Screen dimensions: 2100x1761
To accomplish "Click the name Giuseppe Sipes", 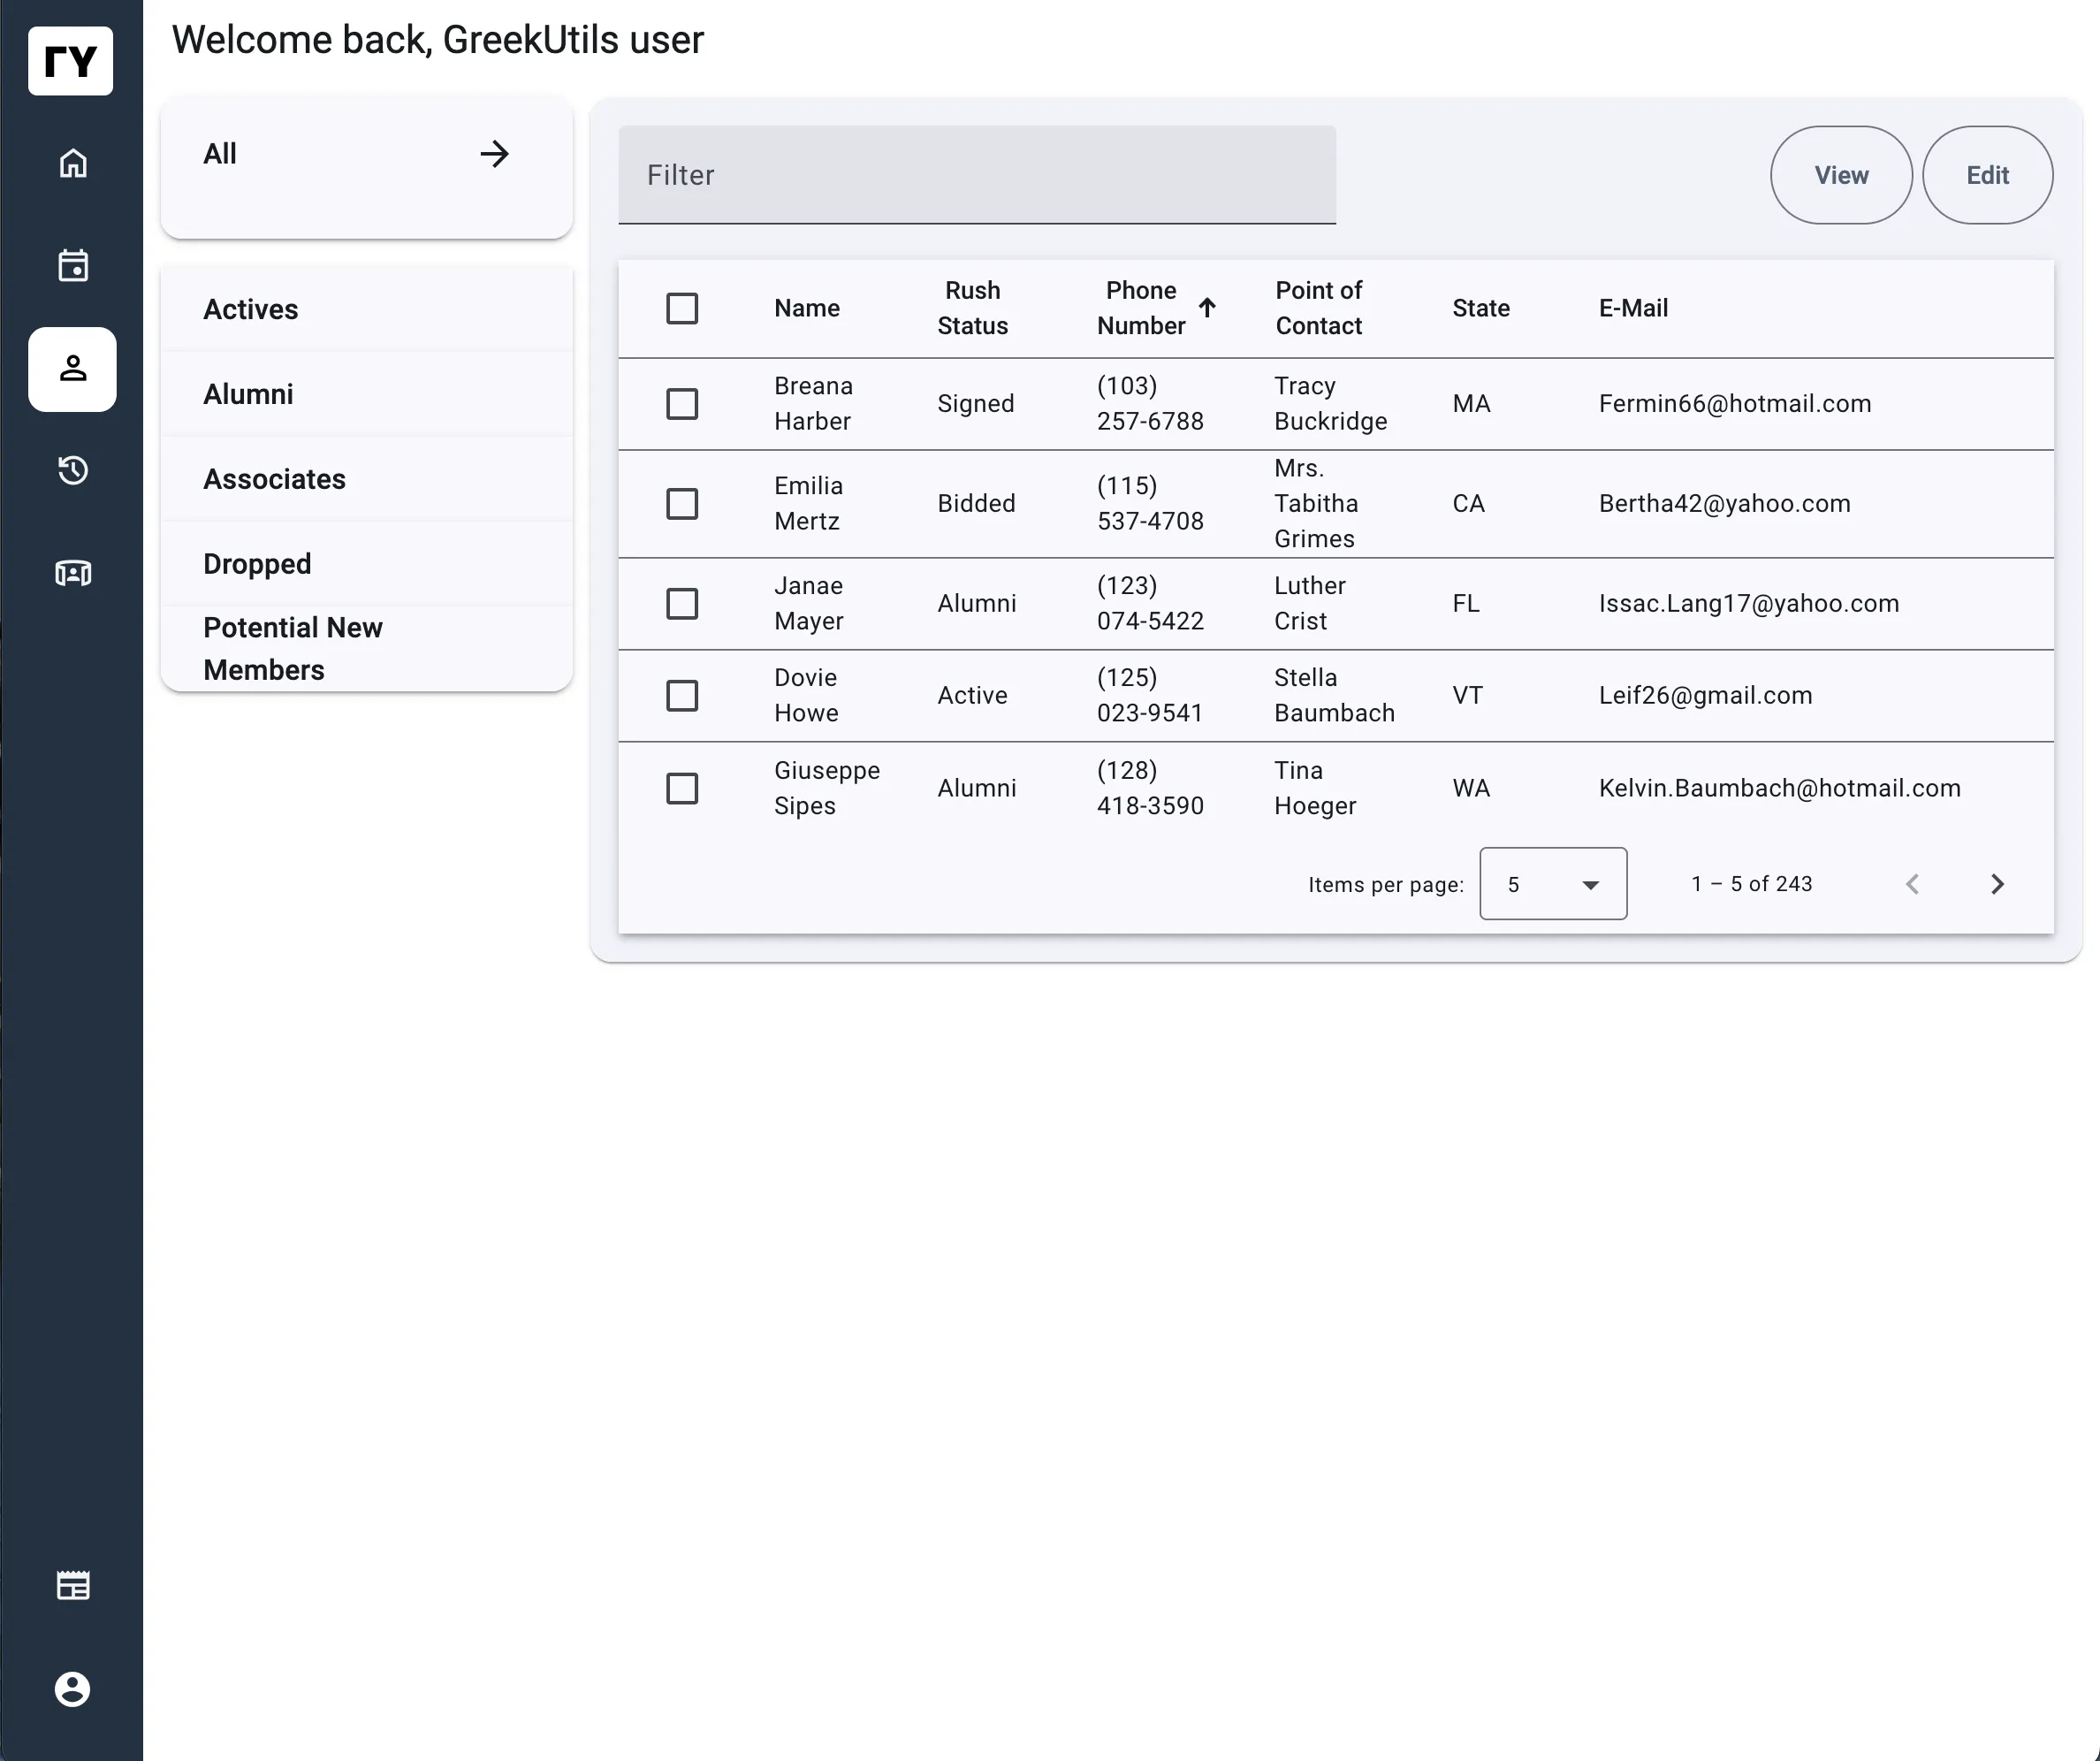I will click(x=827, y=789).
